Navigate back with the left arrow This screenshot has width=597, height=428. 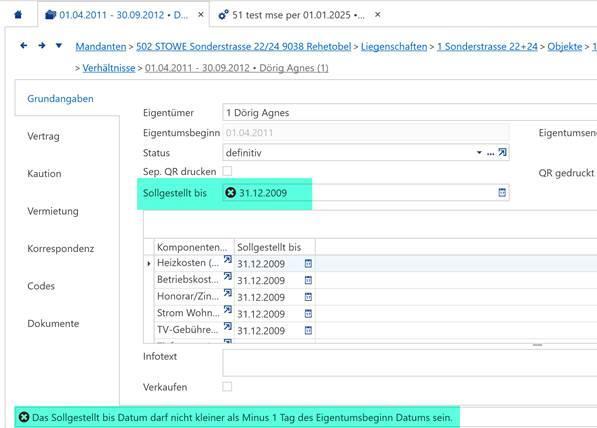[x=24, y=46]
